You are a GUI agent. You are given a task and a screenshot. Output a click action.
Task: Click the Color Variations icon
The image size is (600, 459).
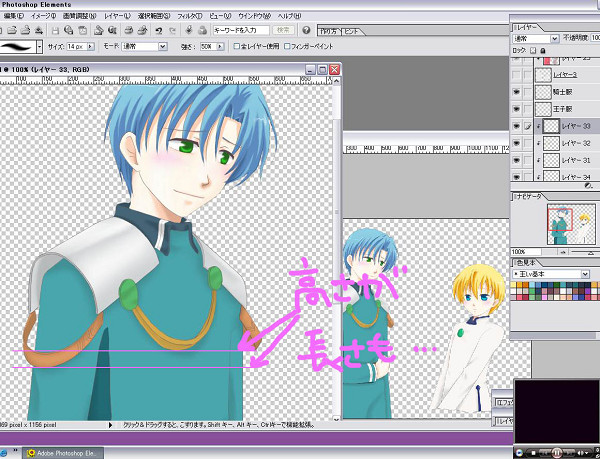[x=202, y=30]
